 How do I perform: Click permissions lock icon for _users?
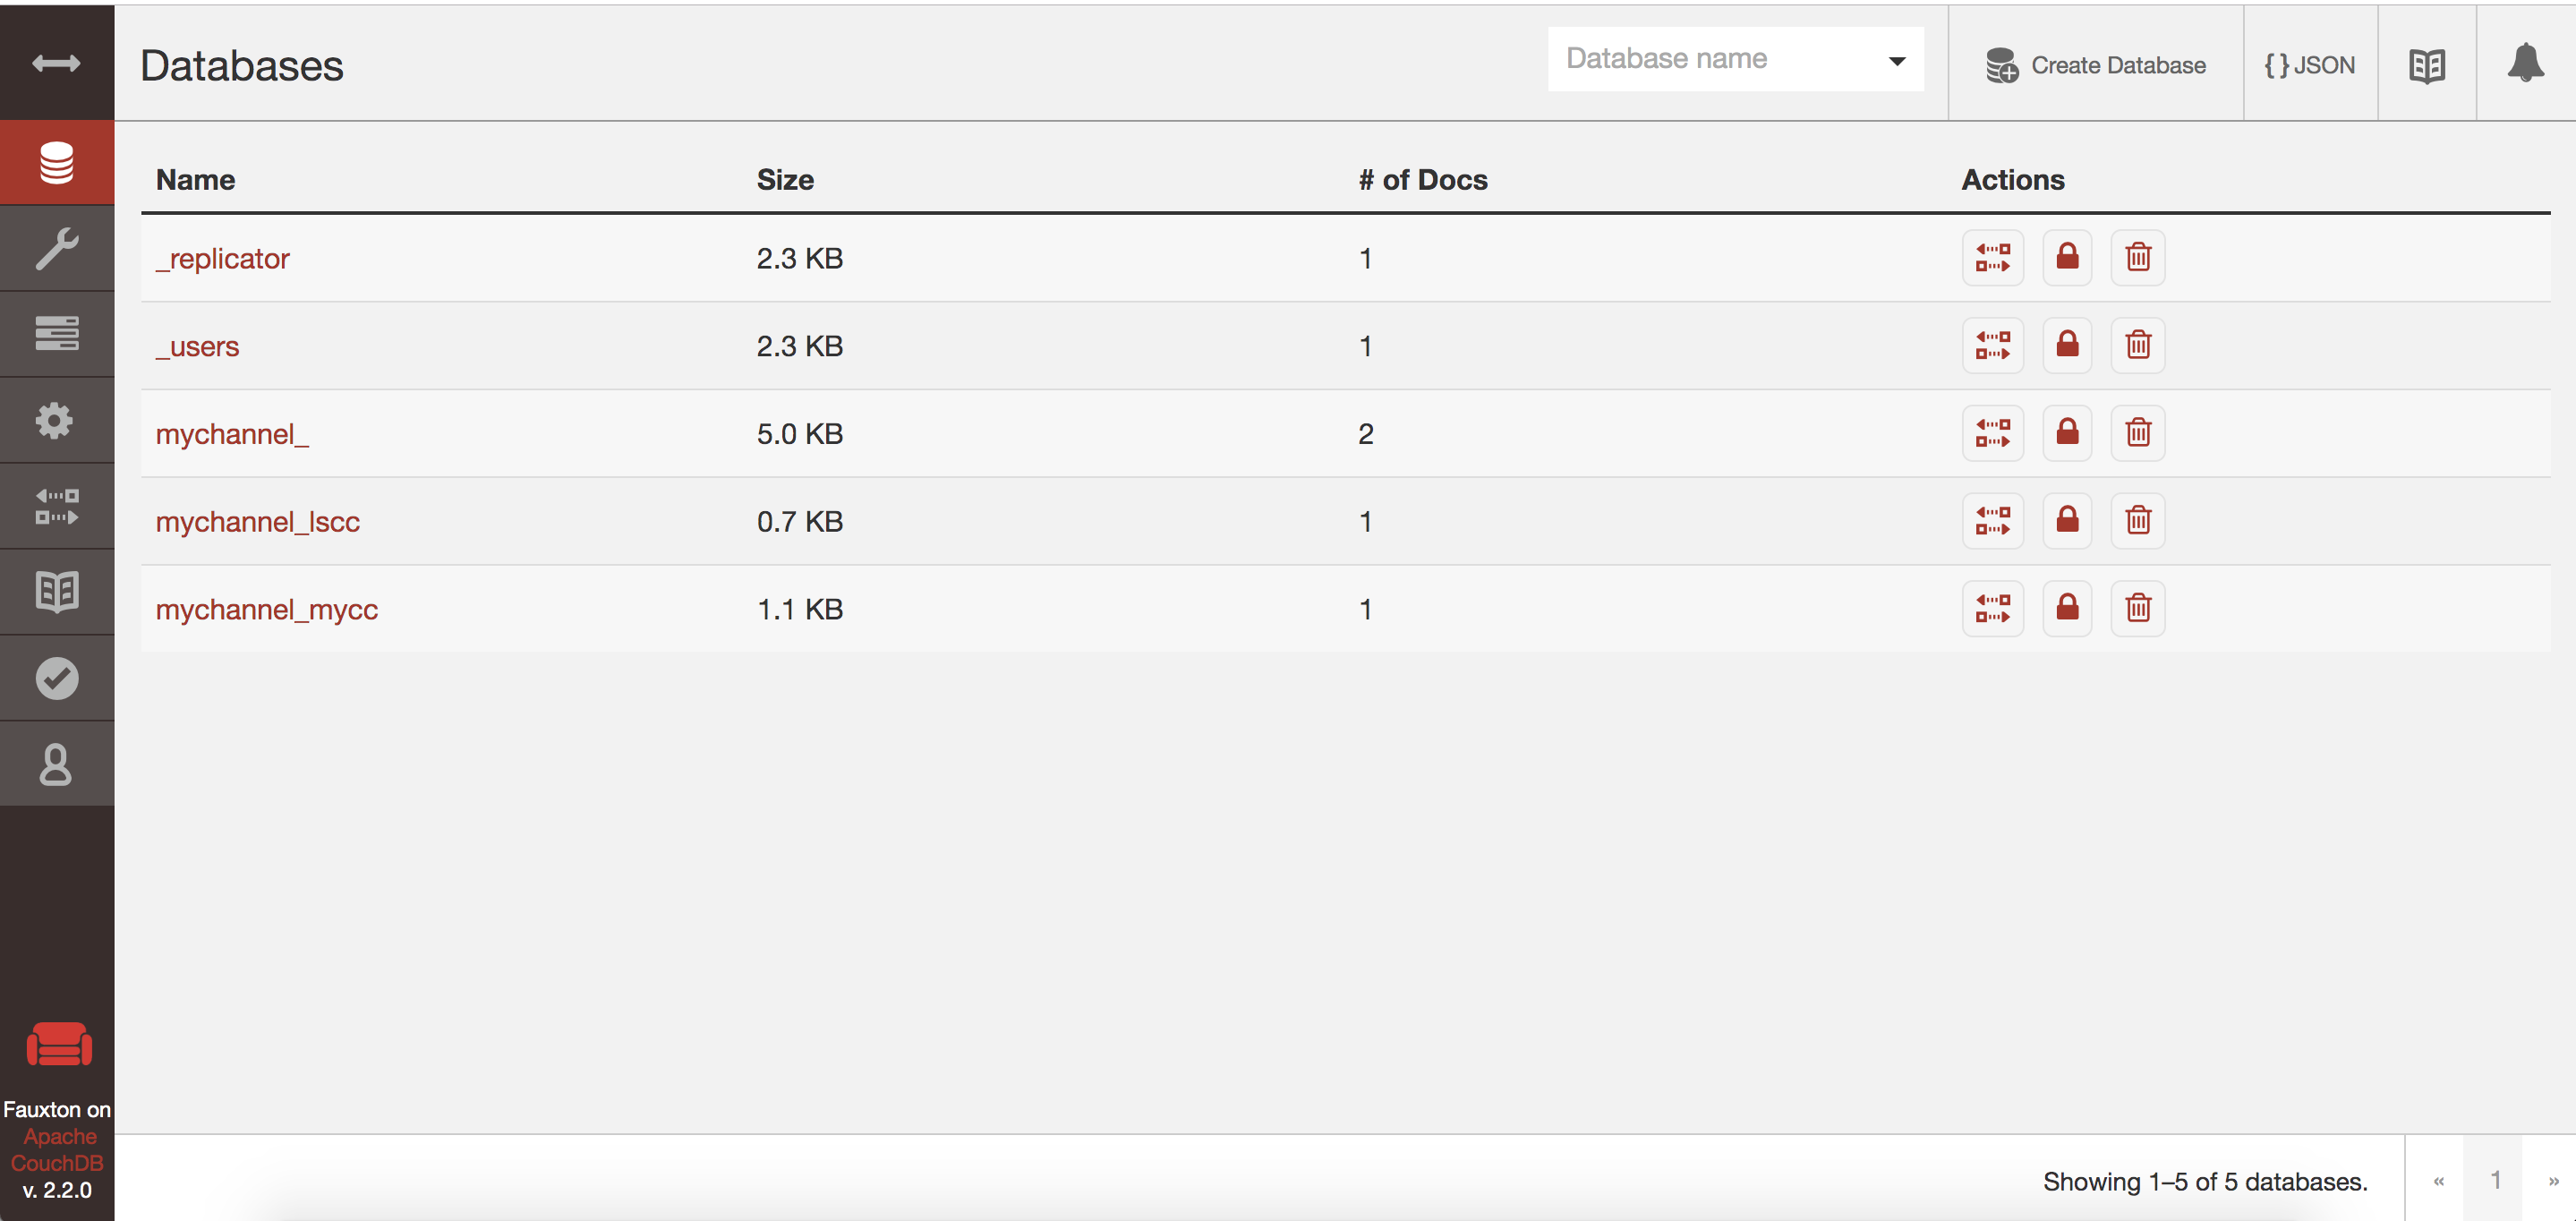click(2066, 345)
